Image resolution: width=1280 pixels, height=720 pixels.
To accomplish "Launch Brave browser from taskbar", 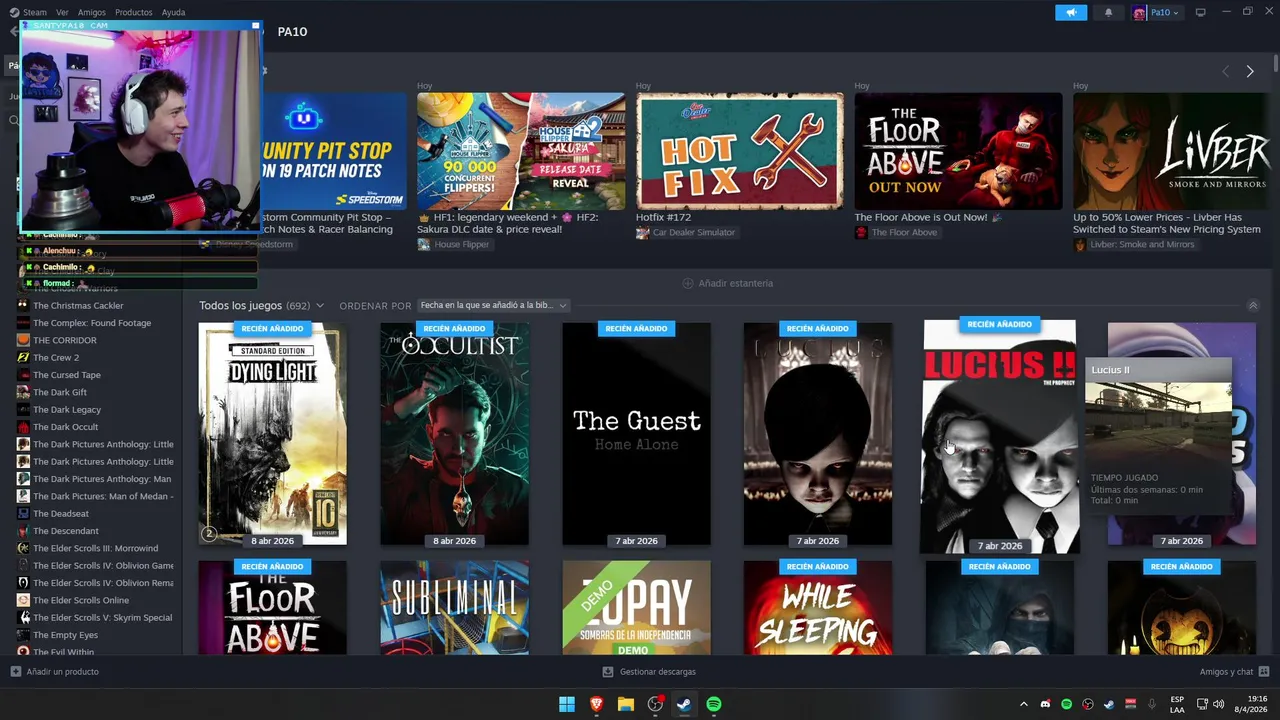I will tap(597, 704).
